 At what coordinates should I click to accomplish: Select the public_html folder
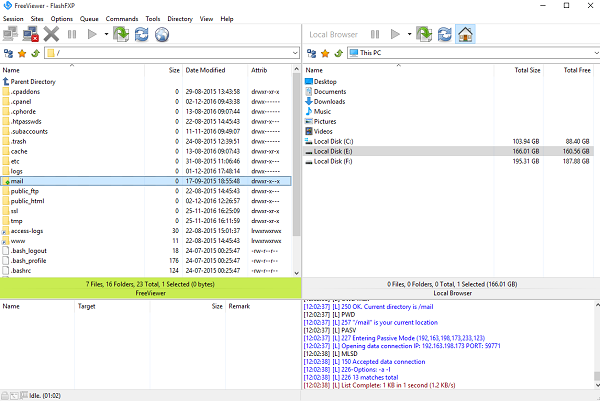[x=23, y=201]
